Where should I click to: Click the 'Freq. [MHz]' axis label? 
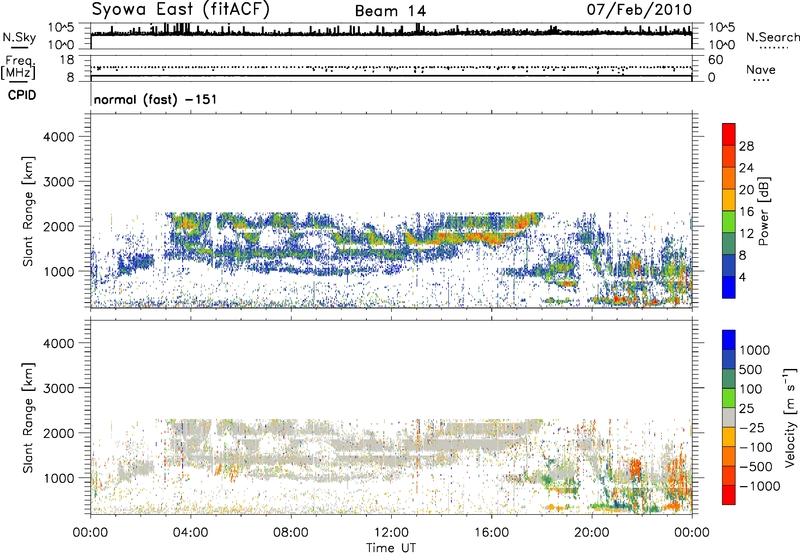[x=19, y=67]
